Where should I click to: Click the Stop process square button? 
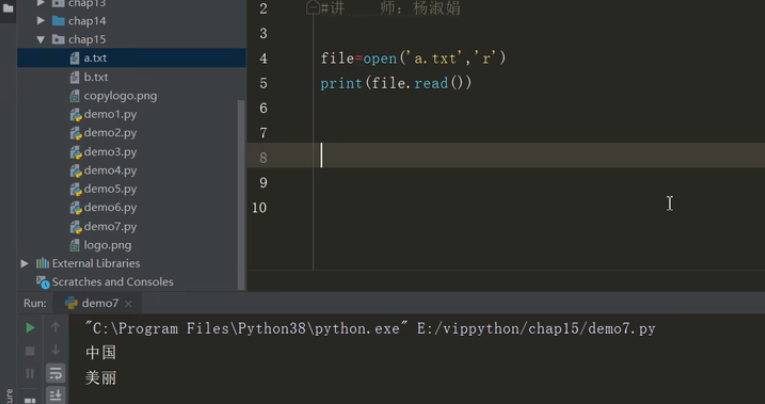click(30, 351)
